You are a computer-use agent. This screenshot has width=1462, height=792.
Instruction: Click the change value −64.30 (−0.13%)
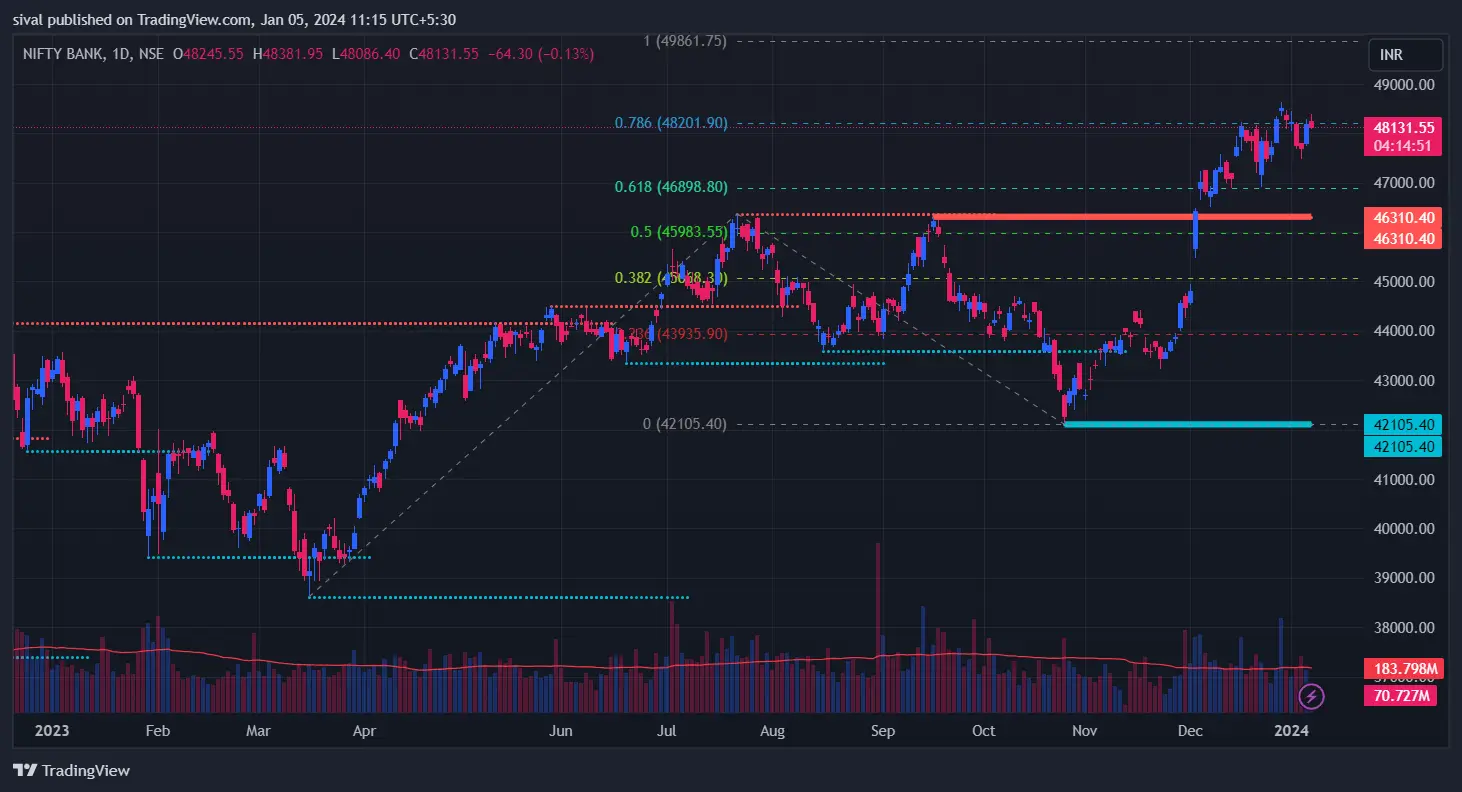coord(541,54)
